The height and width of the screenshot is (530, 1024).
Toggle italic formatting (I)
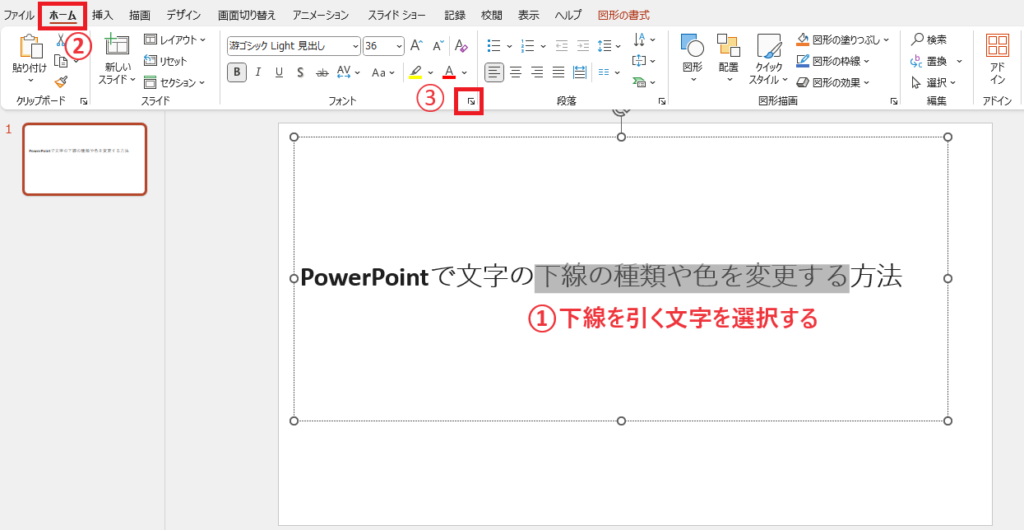258,72
